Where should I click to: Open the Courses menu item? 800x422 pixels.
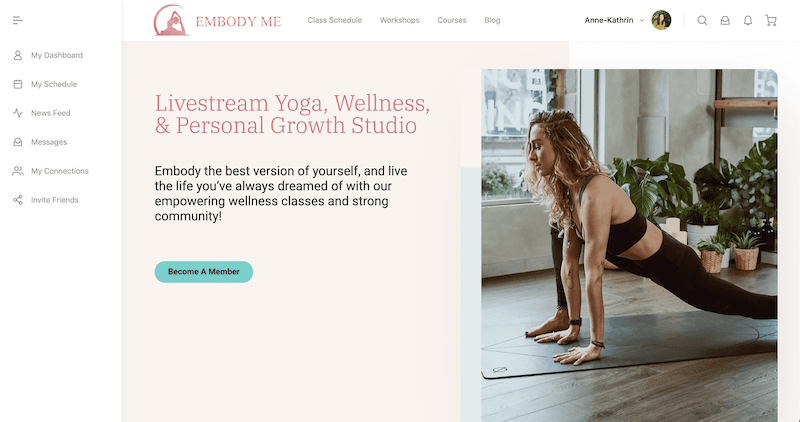452,20
